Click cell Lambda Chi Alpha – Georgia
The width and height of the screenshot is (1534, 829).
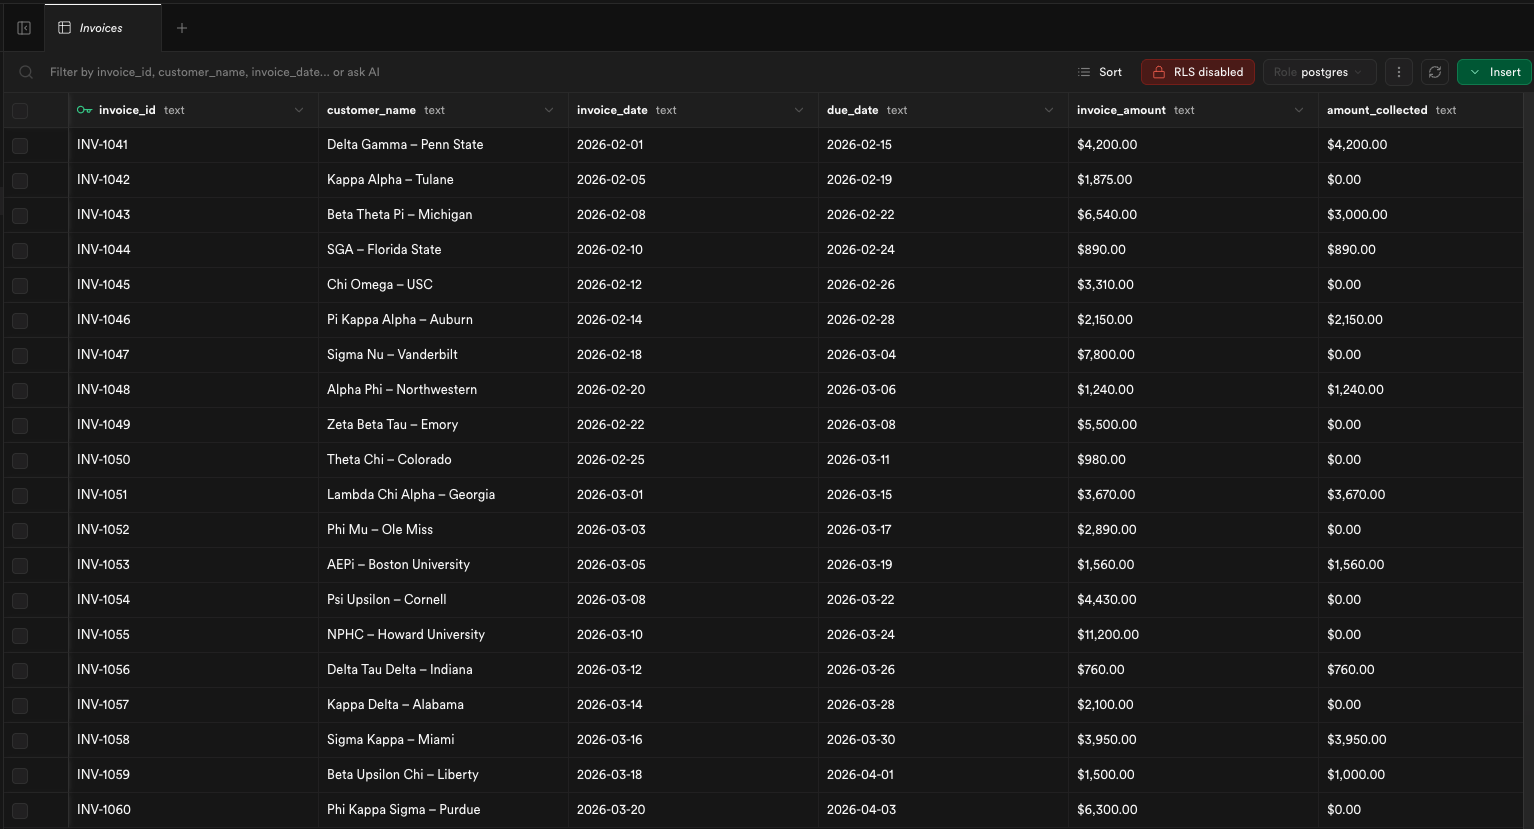coord(443,495)
